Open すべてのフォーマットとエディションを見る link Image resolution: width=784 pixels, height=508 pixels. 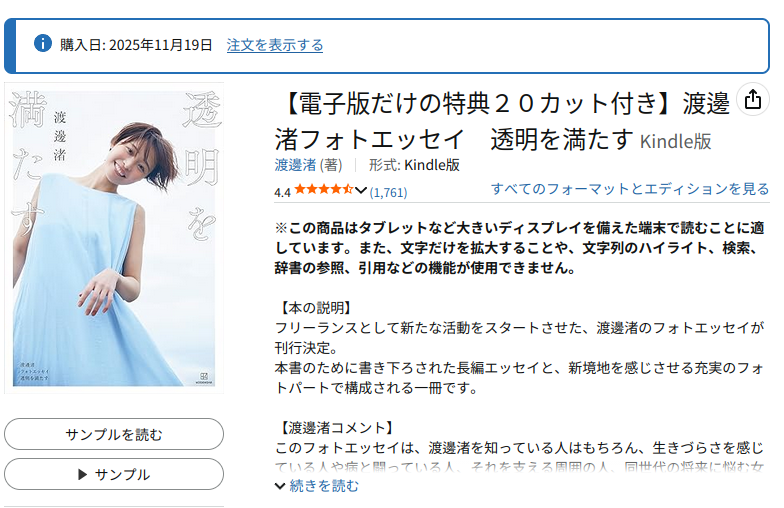(630, 188)
